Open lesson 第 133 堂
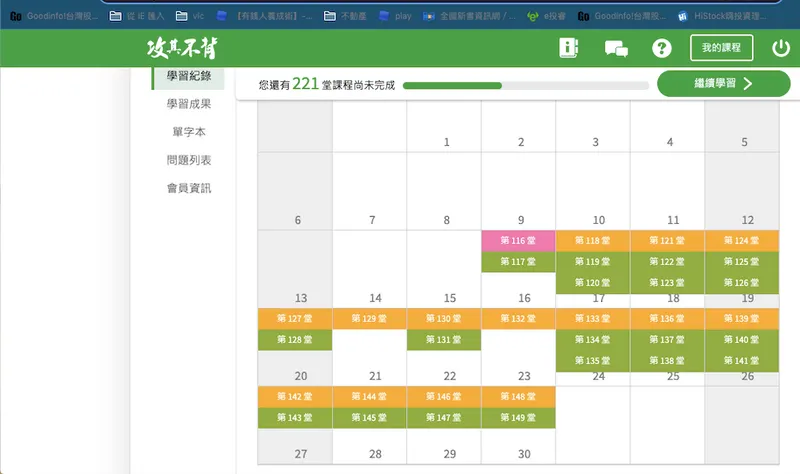Image resolution: width=800 pixels, height=474 pixels. (592, 319)
